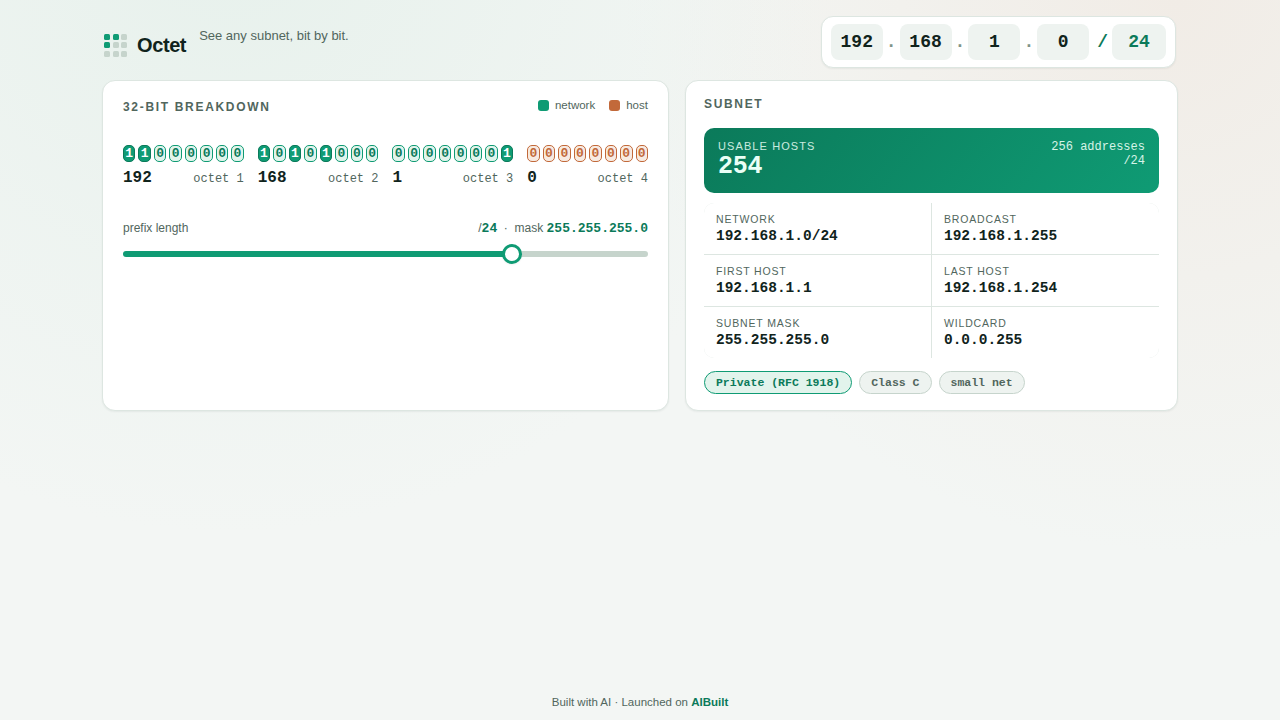Toggle the first bit of octet 3
The width and height of the screenshot is (1280, 720).
point(399,153)
